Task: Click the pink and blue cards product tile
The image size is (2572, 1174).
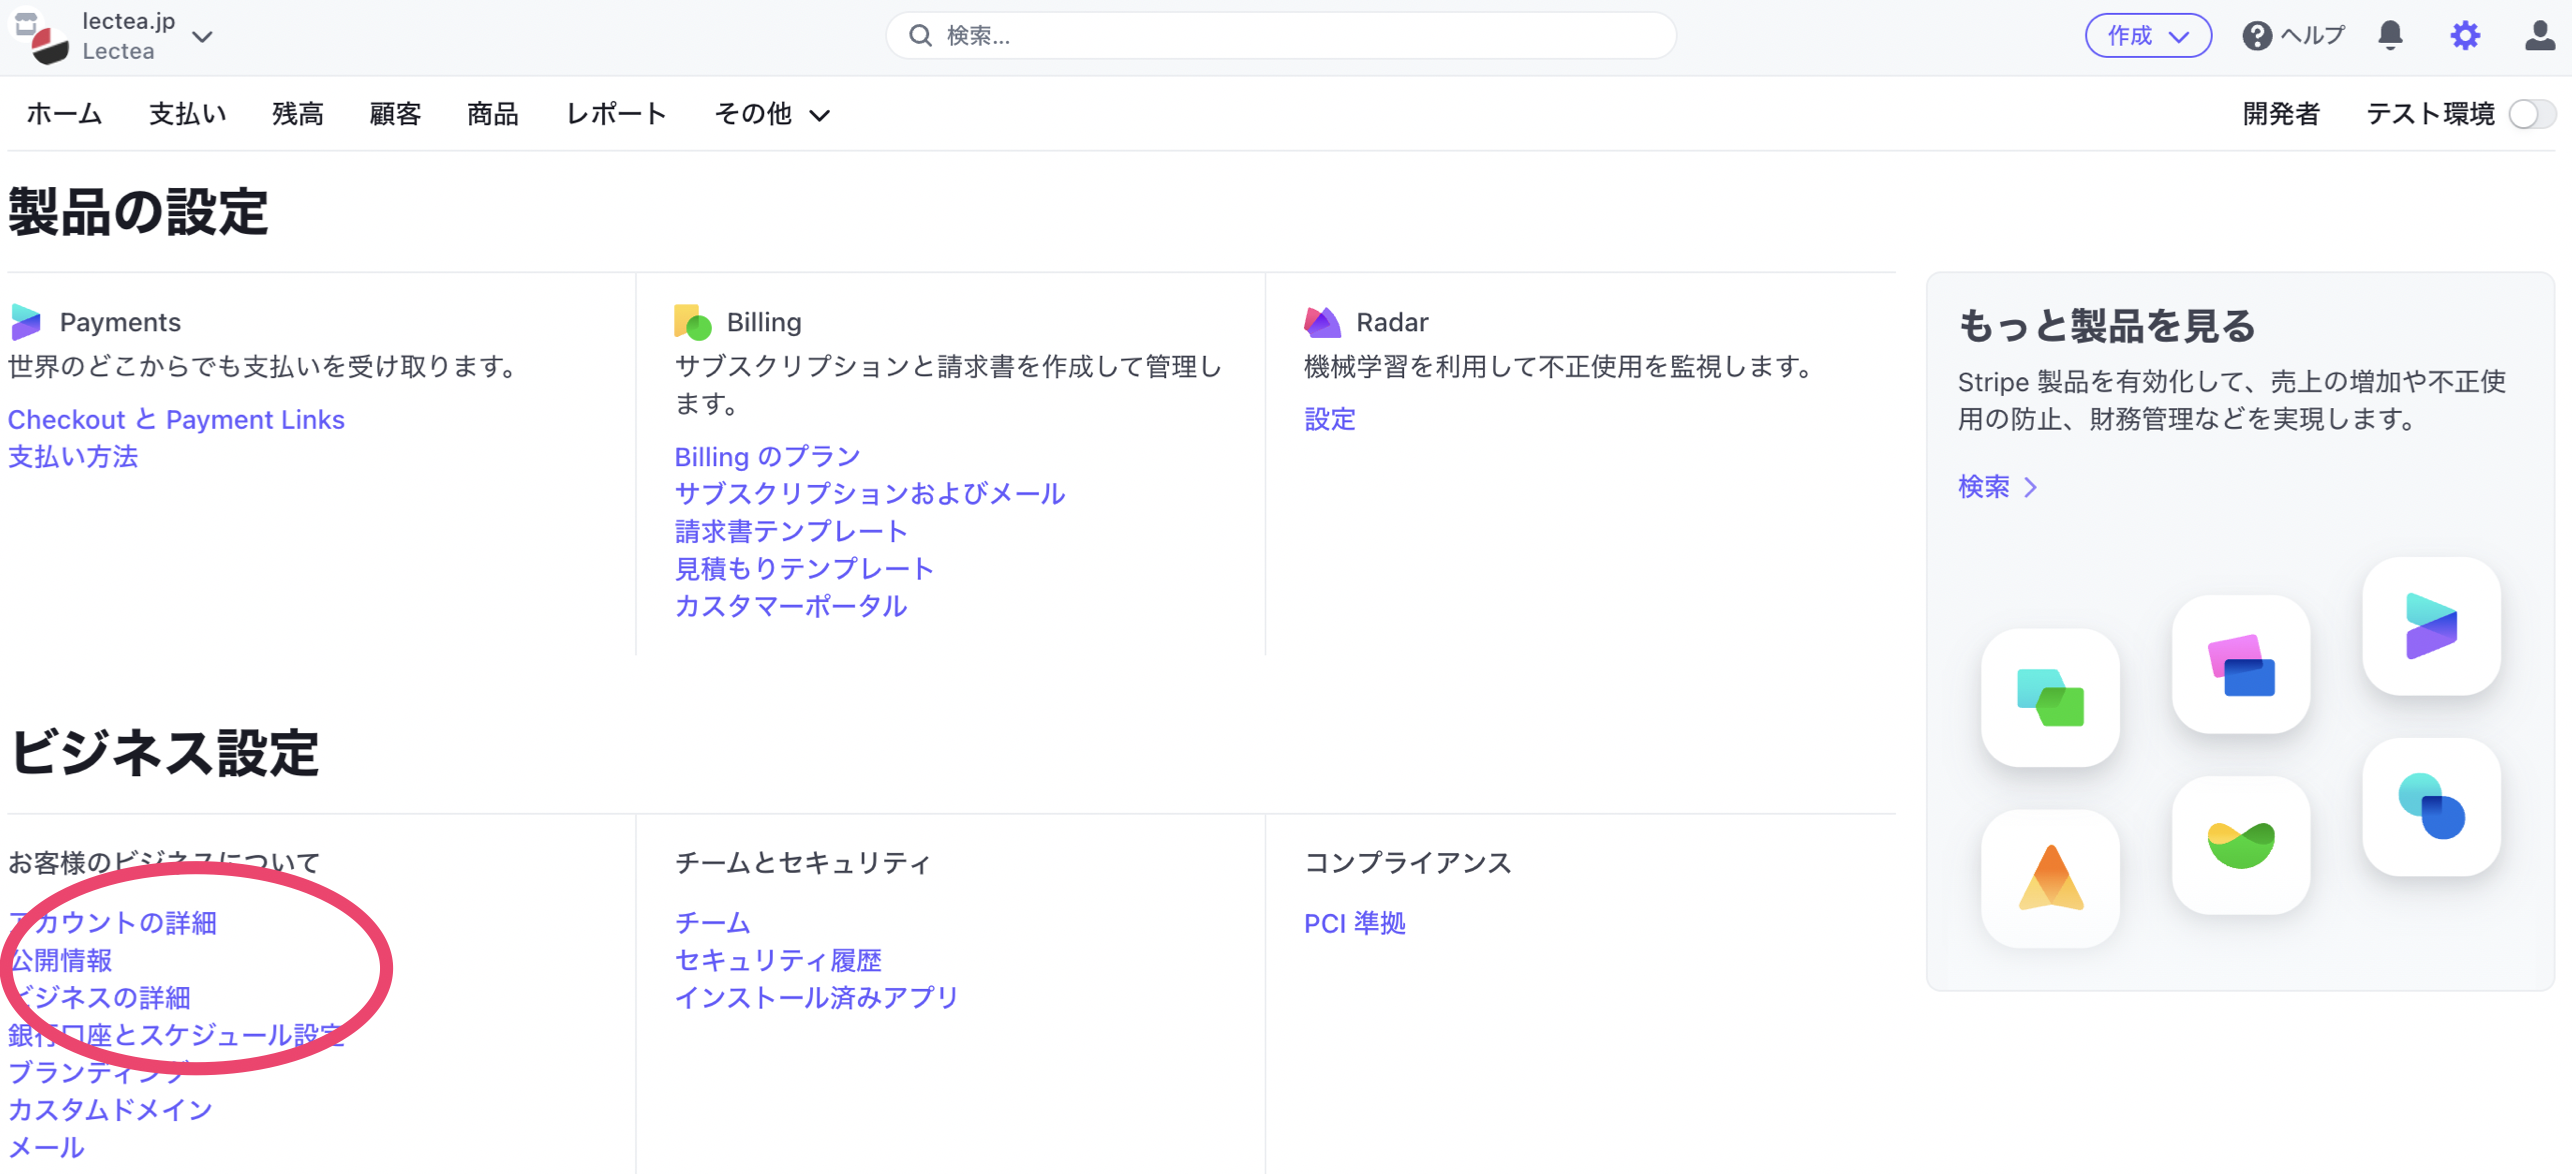Action: tap(2241, 665)
